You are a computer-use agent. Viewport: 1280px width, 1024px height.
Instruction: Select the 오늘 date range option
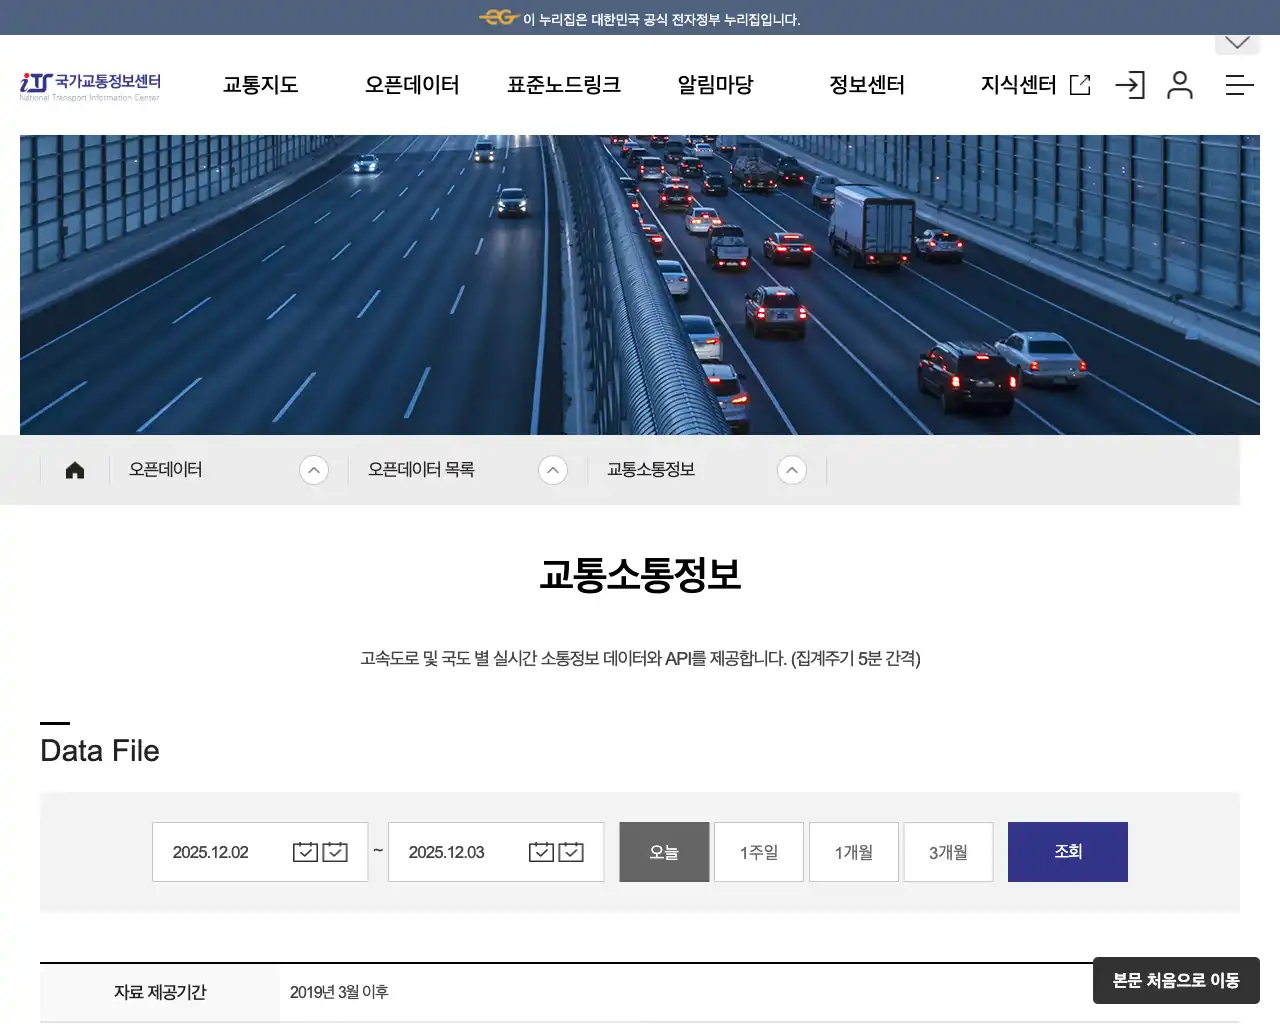[664, 851]
